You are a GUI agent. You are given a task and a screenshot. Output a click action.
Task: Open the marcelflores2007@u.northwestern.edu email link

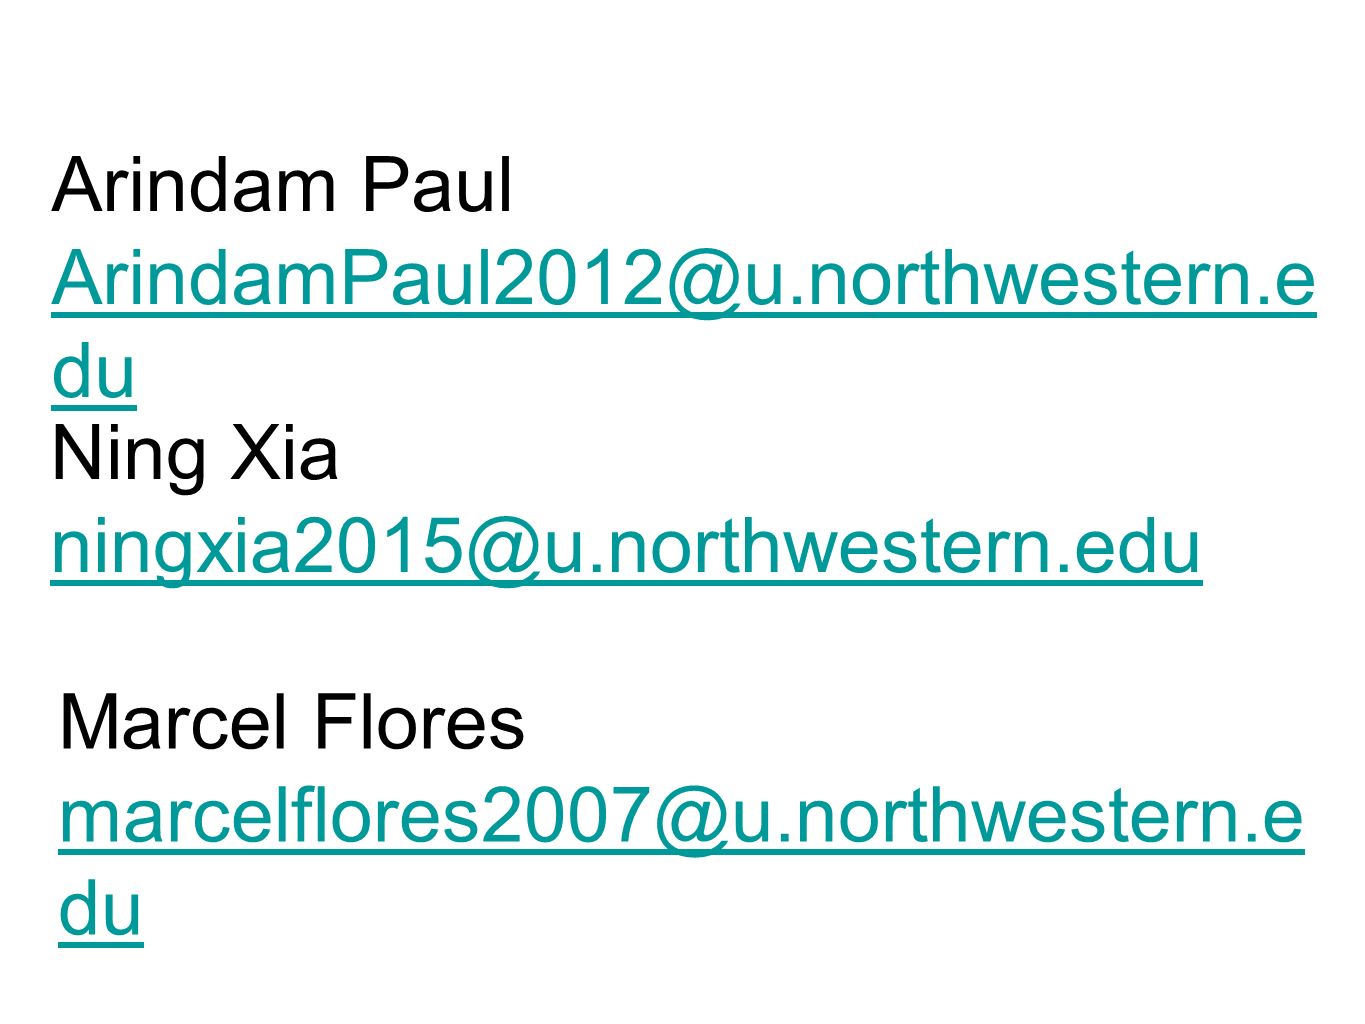tap(681, 817)
